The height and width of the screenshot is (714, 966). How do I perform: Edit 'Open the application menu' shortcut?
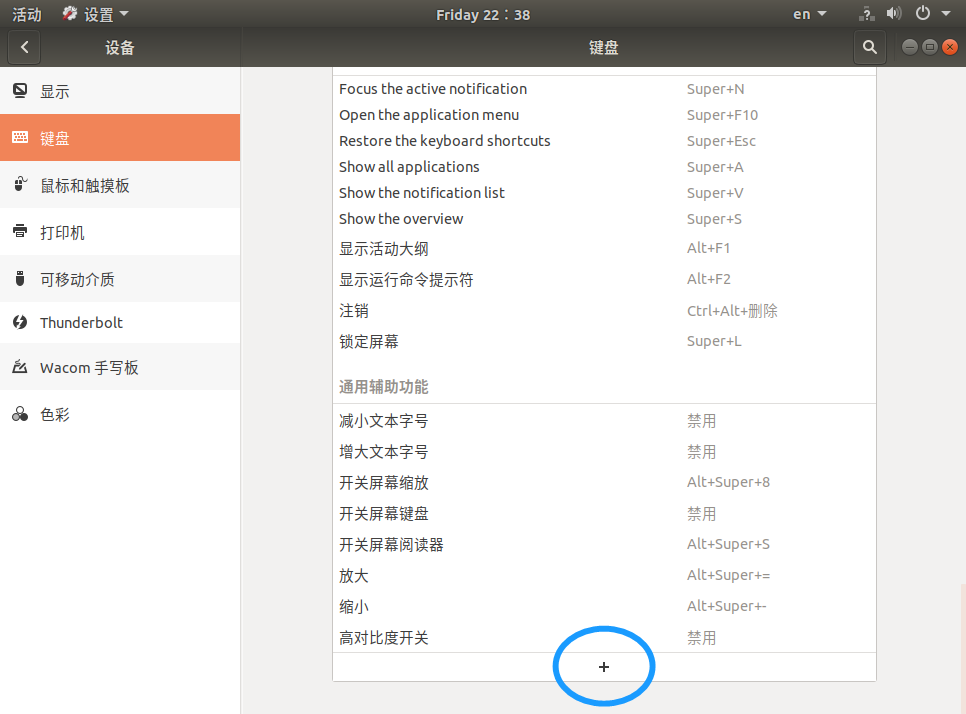(604, 115)
